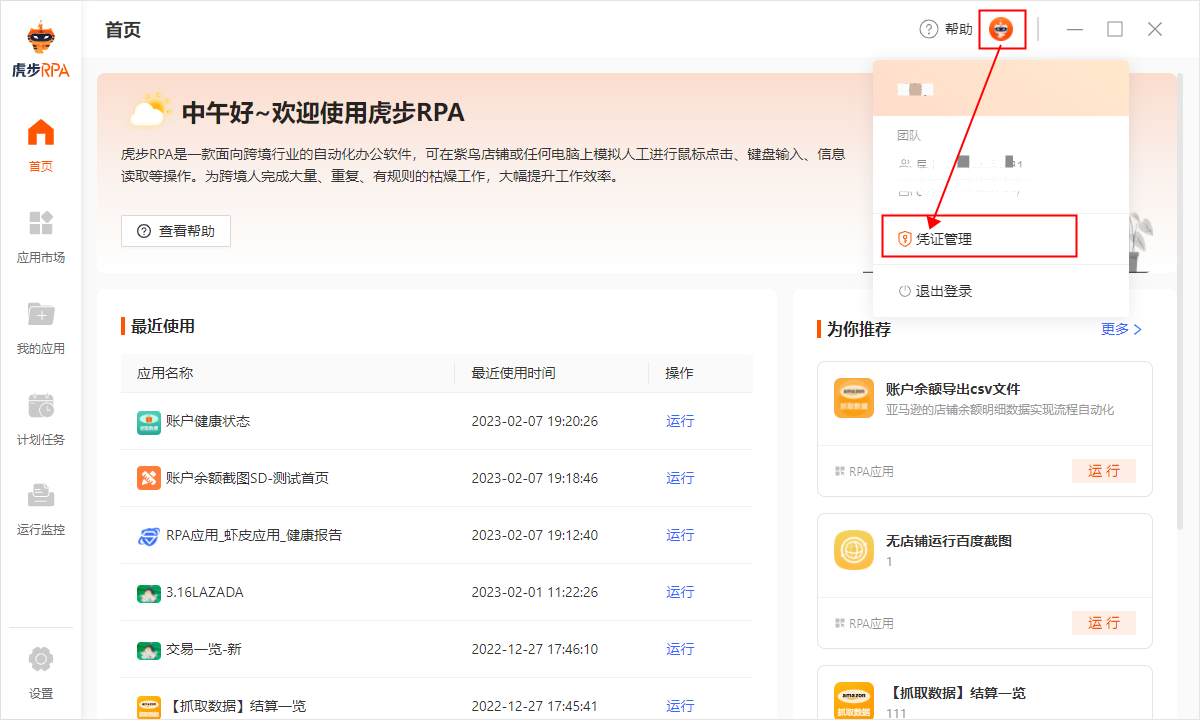Click the user avatar icon
Screen dimensions: 1200x720
pos(1001,29)
